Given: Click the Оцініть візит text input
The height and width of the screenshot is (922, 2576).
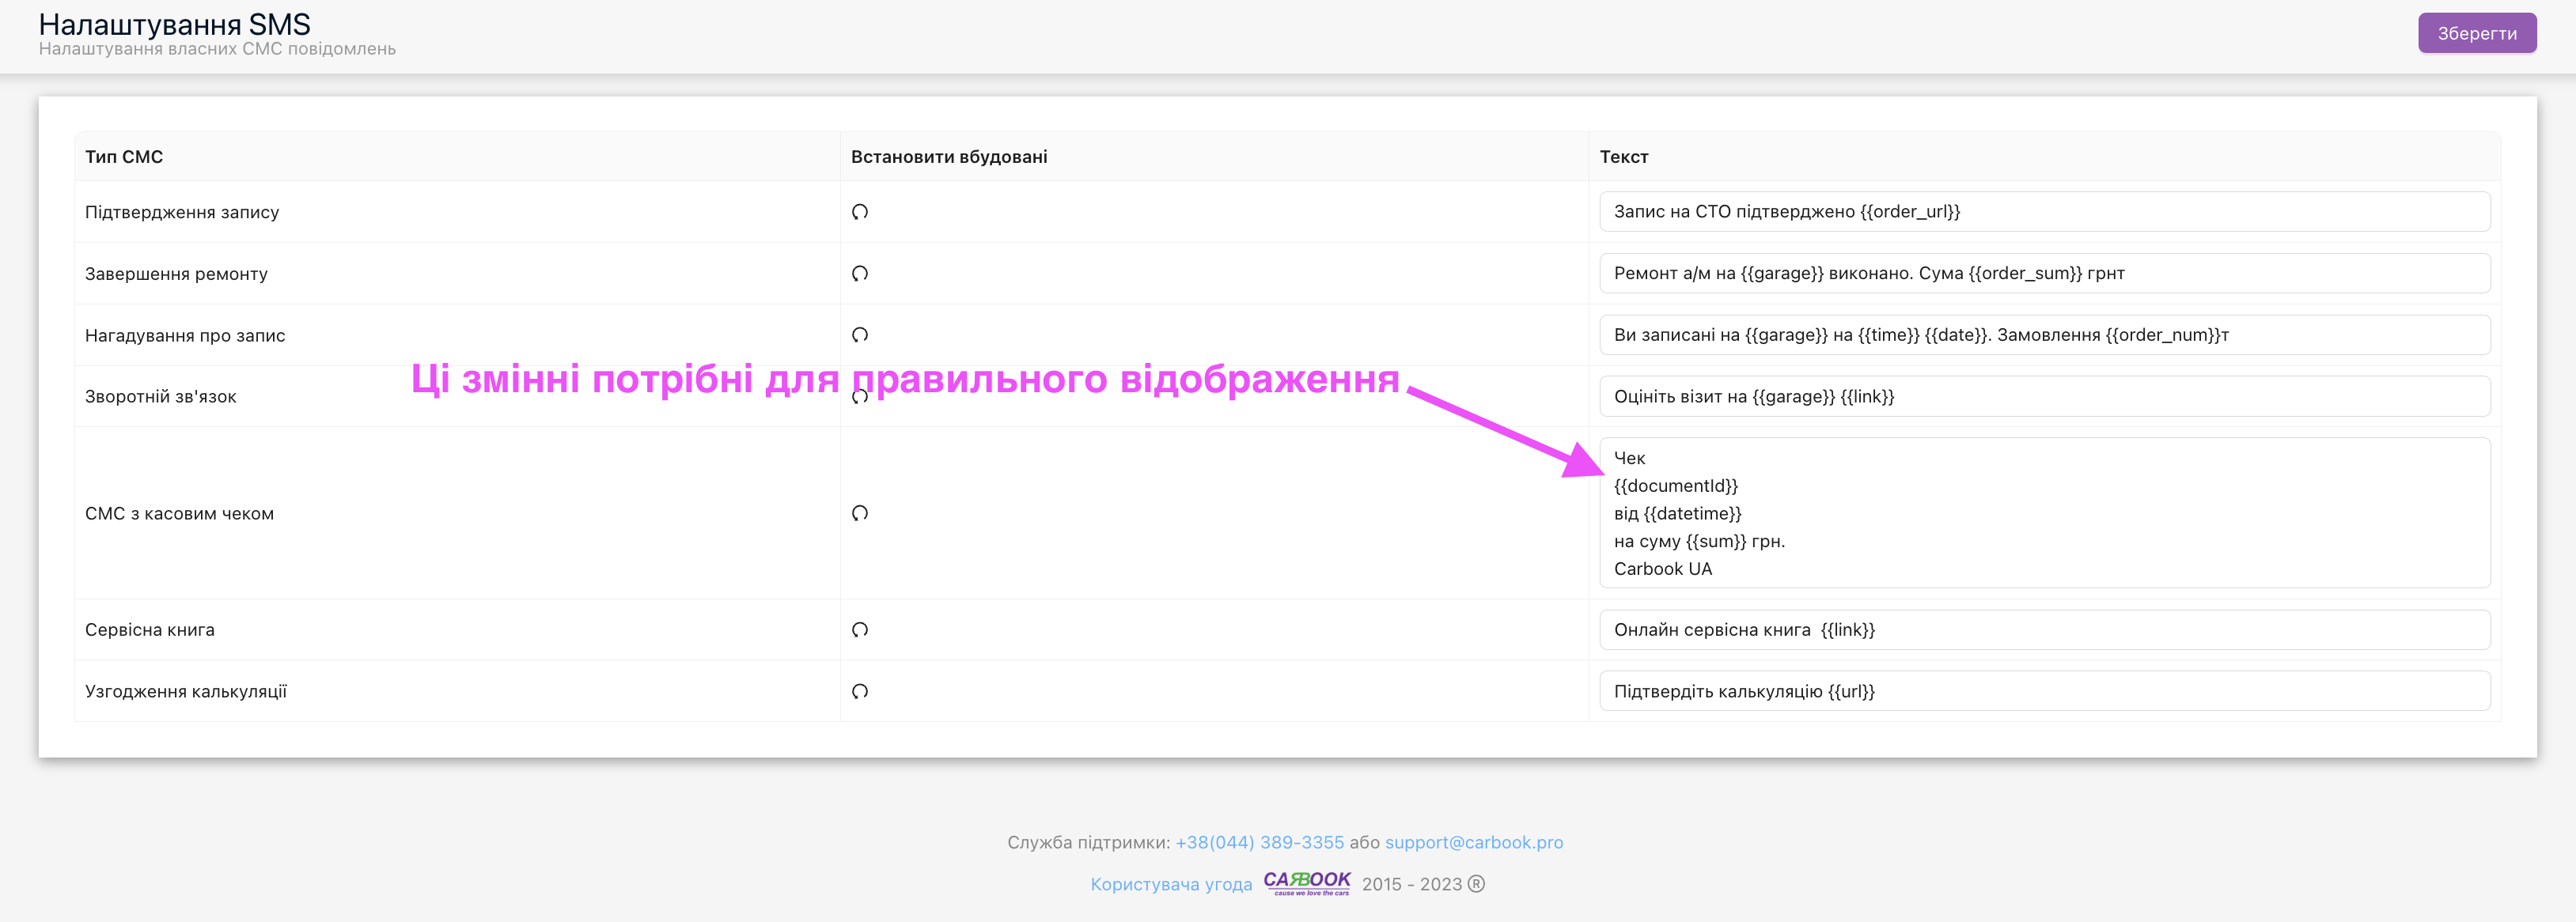Looking at the screenshot, I should point(2043,397).
